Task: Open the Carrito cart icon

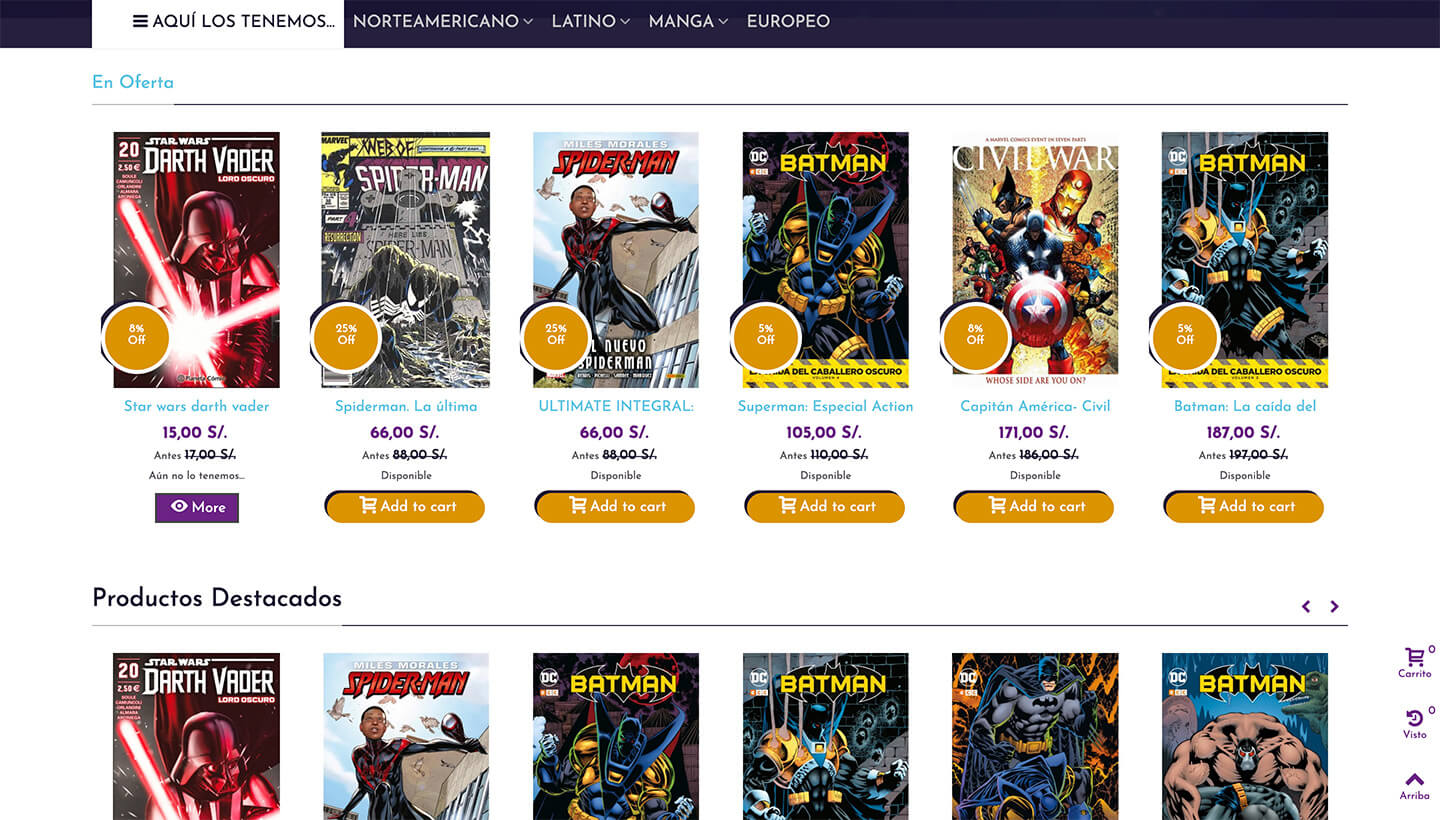Action: pyautogui.click(x=1414, y=658)
